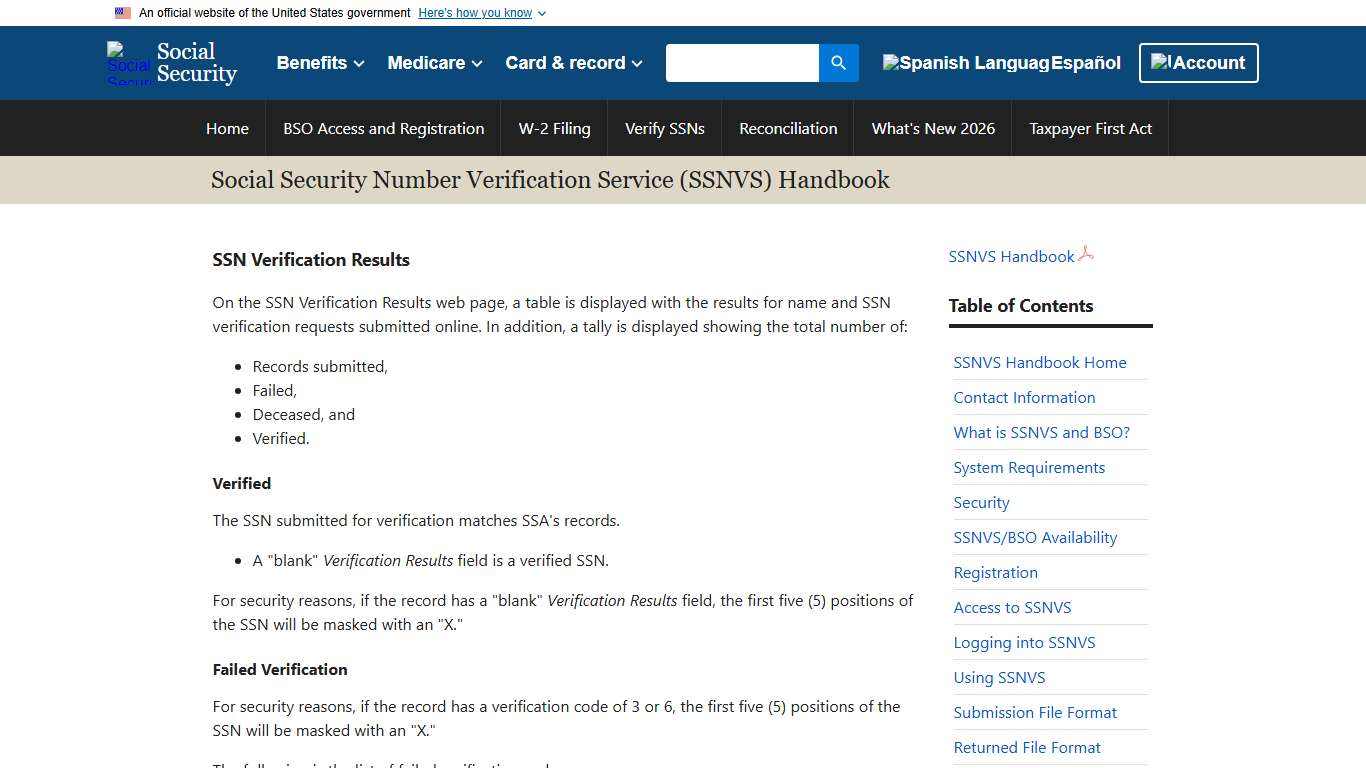Open the Reconciliation navigation item
This screenshot has height=768, width=1366.
point(788,128)
